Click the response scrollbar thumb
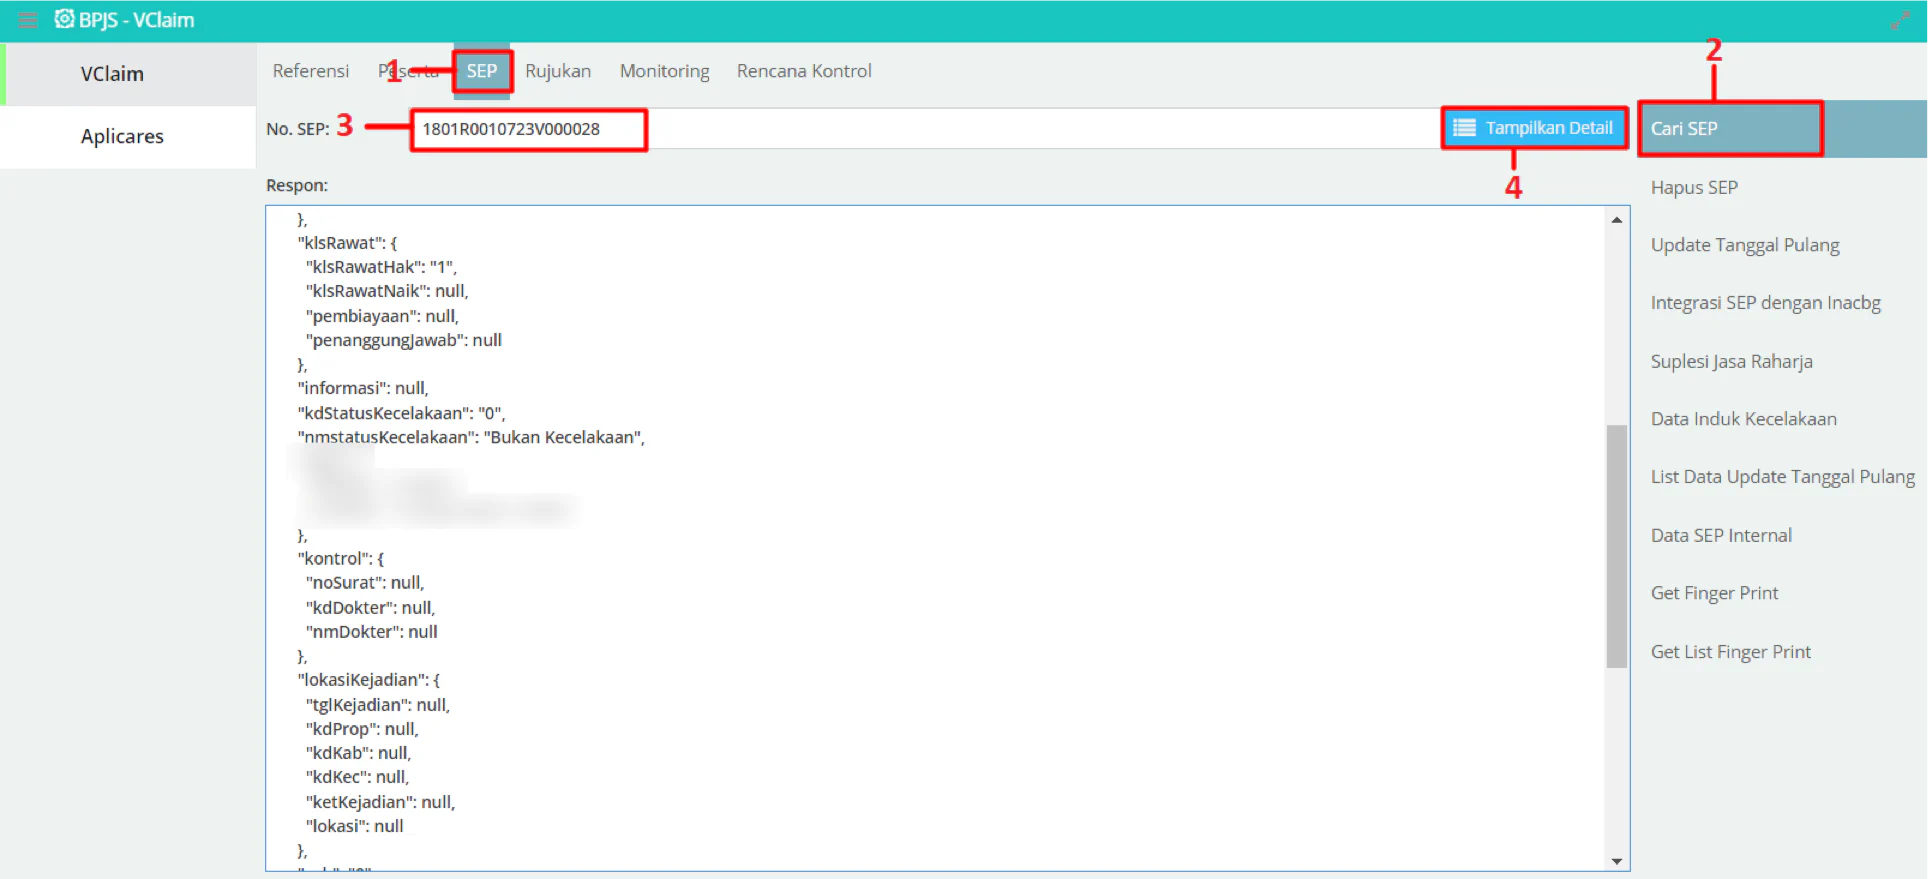This screenshot has height=879, width=1928. 1617,546
